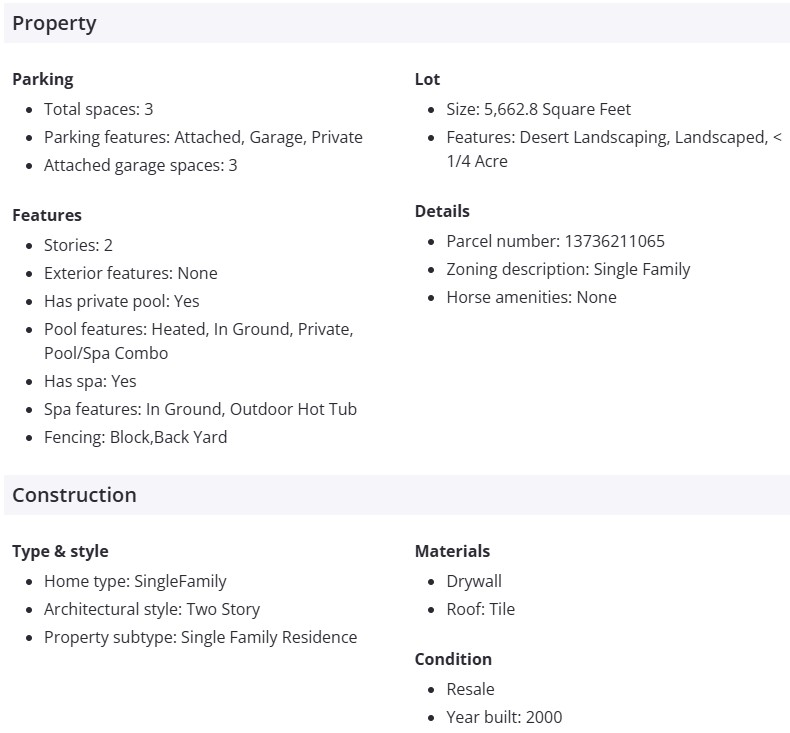Select the Roof: Tile entry
The height and width of the screenshot is (733, 790).
coord(480,609)
